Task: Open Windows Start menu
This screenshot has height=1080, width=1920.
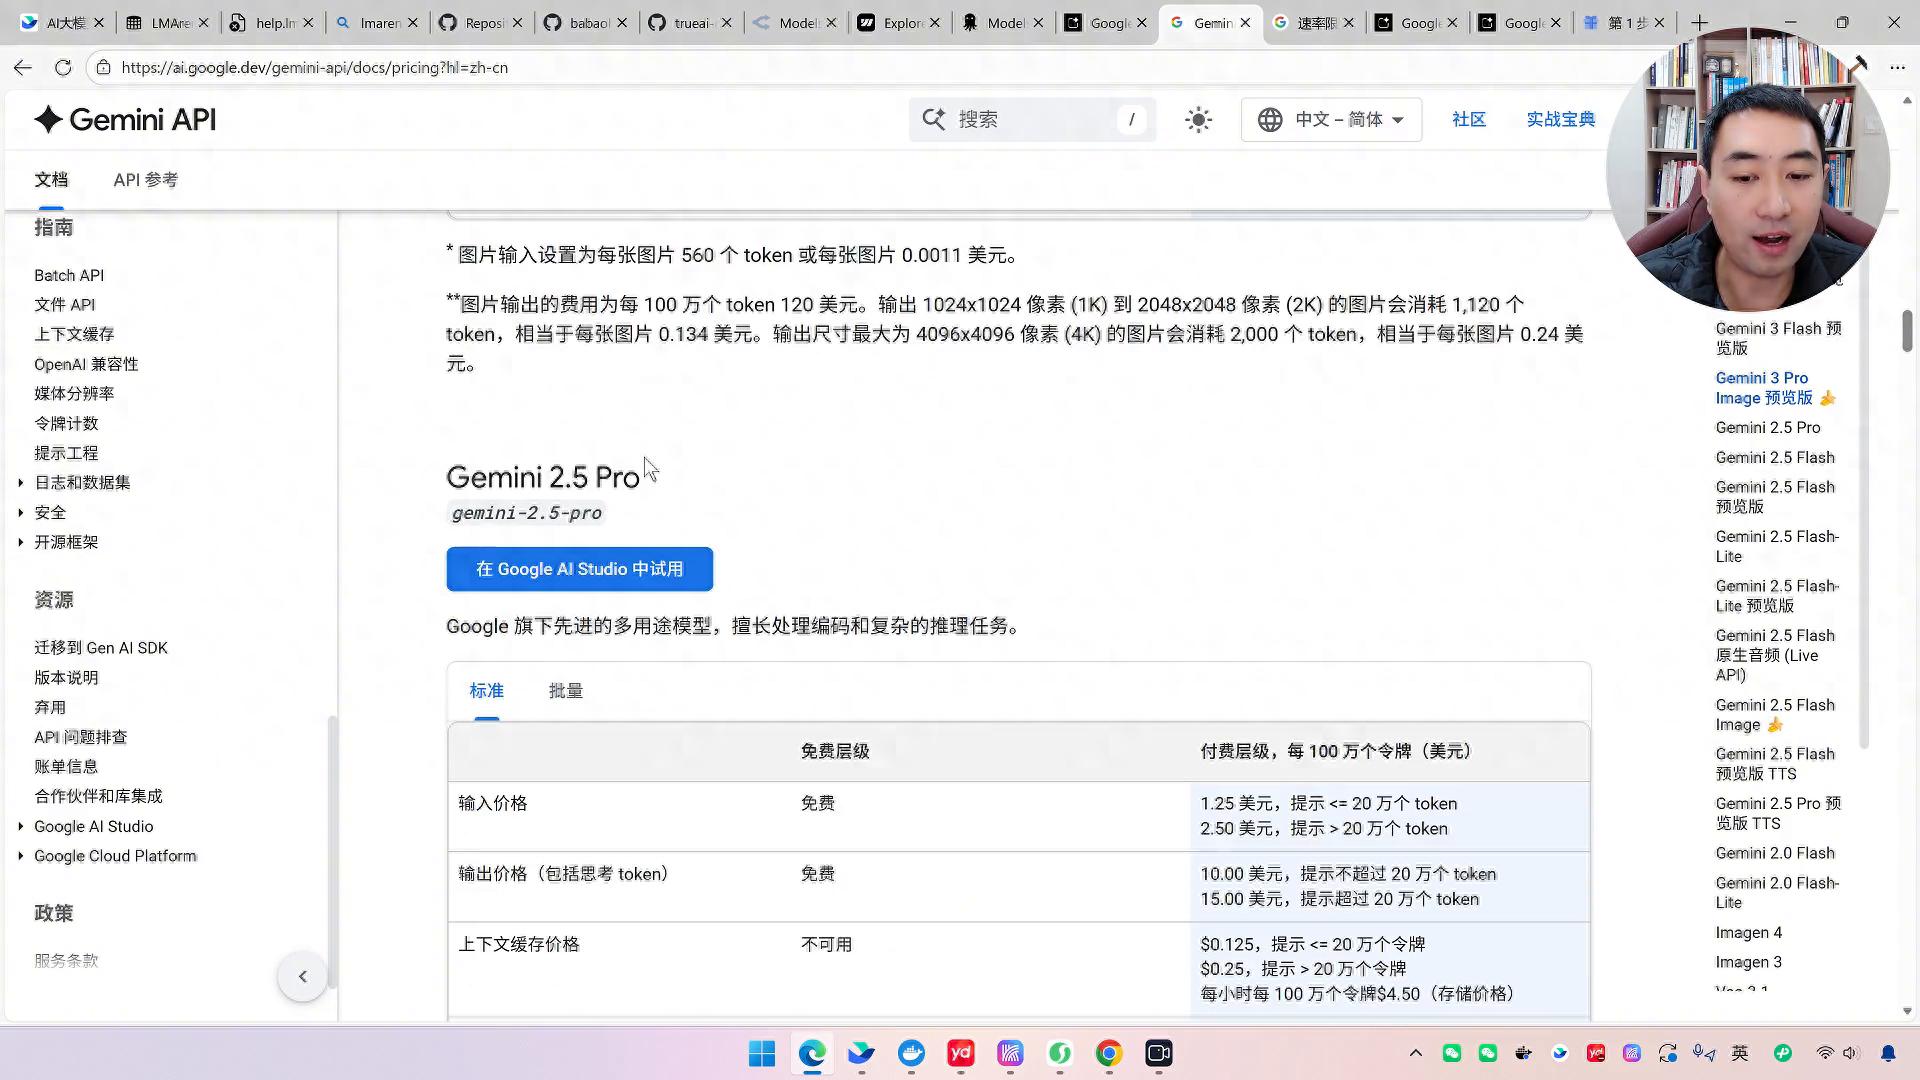Action: point(762,1053)
